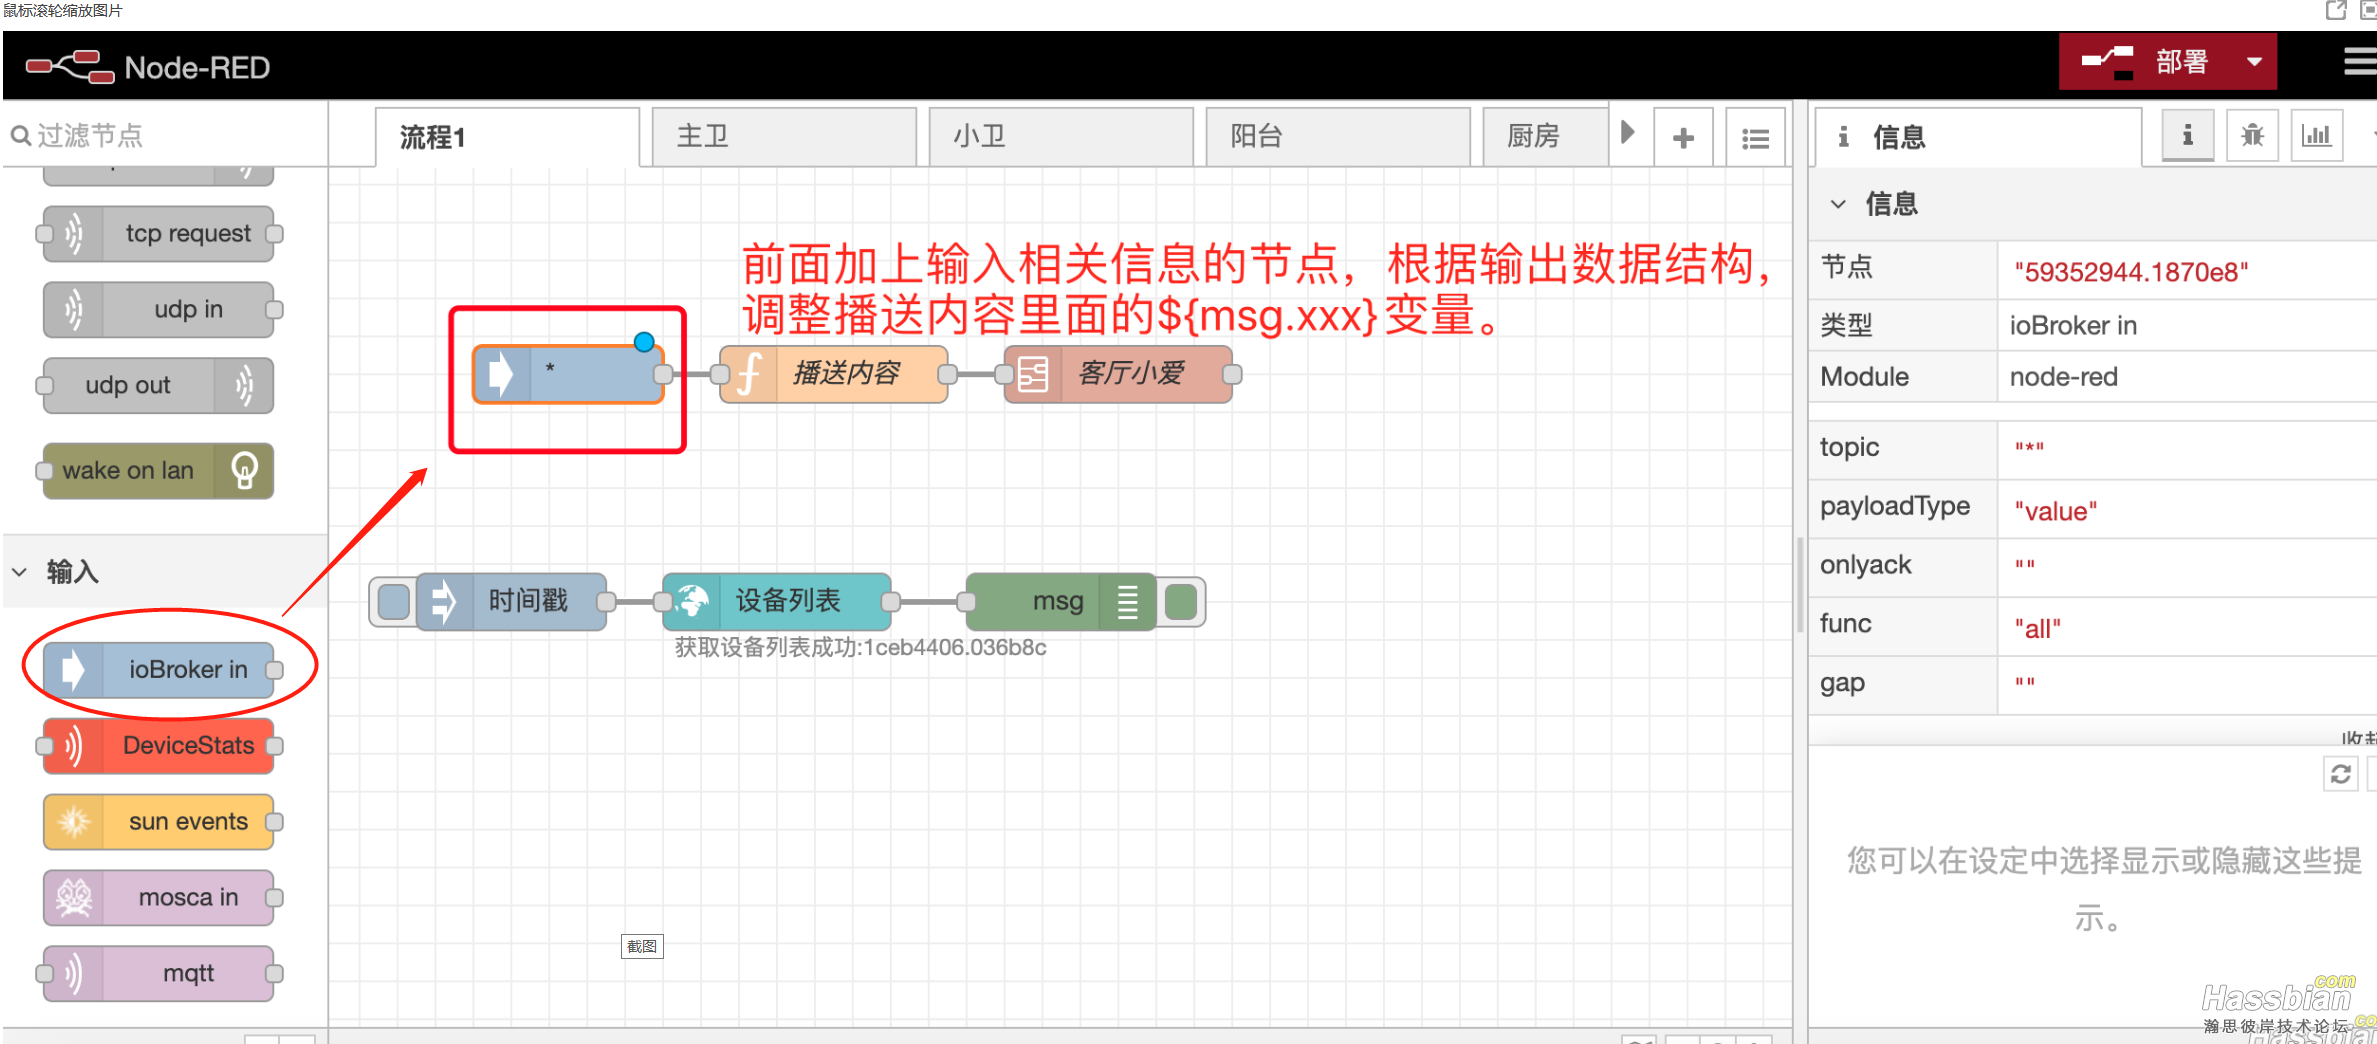Image resolution: width=2377 pixels, height=1044 pixels.
Task: Click the wake on lan bulb icon
Action: point(245,471)
